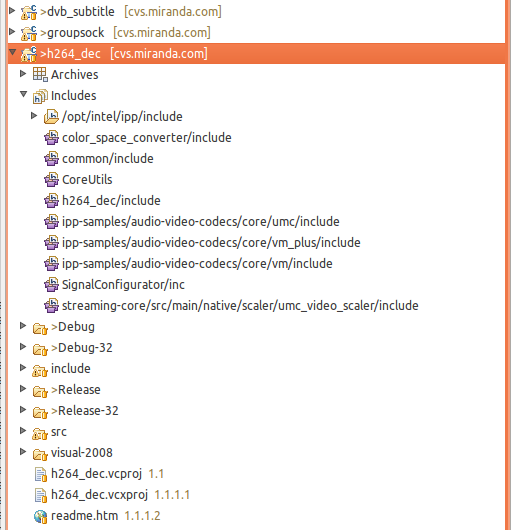This screenshot has height=530, width=511.
Task: Select the SignalConfigurator/inc include path
Action: [x=123, y=285]
